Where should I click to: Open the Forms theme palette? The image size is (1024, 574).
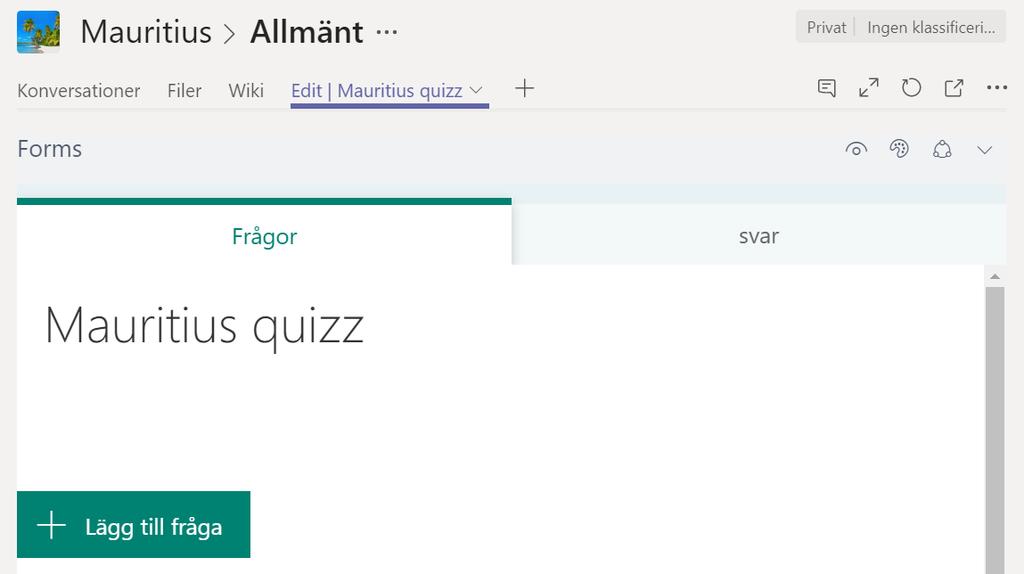tap(899, 149)
